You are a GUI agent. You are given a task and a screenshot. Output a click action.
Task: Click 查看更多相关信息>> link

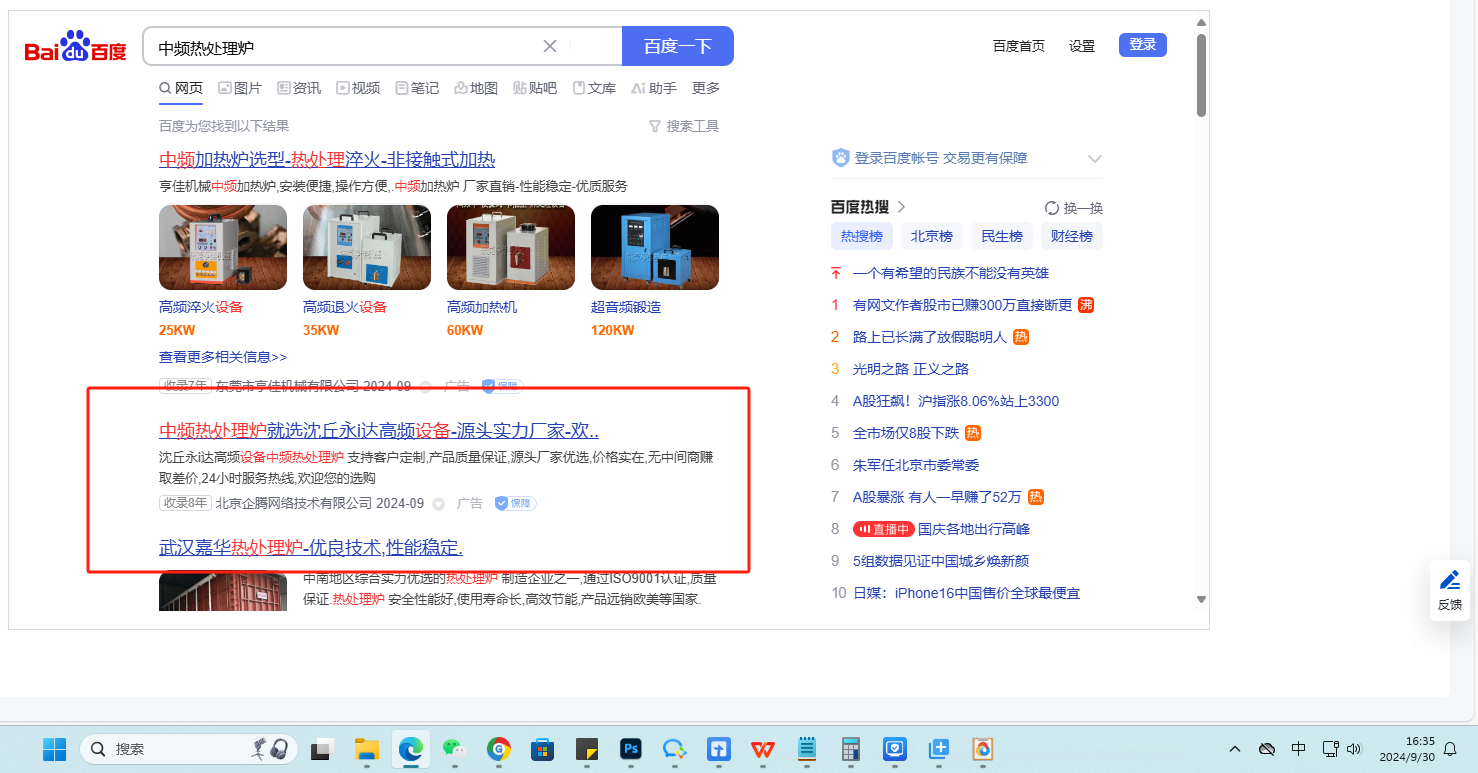223,357
